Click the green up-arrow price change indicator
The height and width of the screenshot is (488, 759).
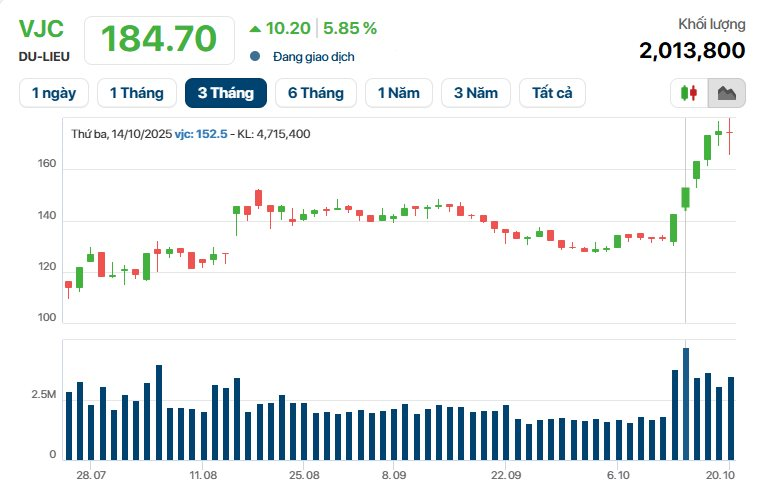coord(254,28)
